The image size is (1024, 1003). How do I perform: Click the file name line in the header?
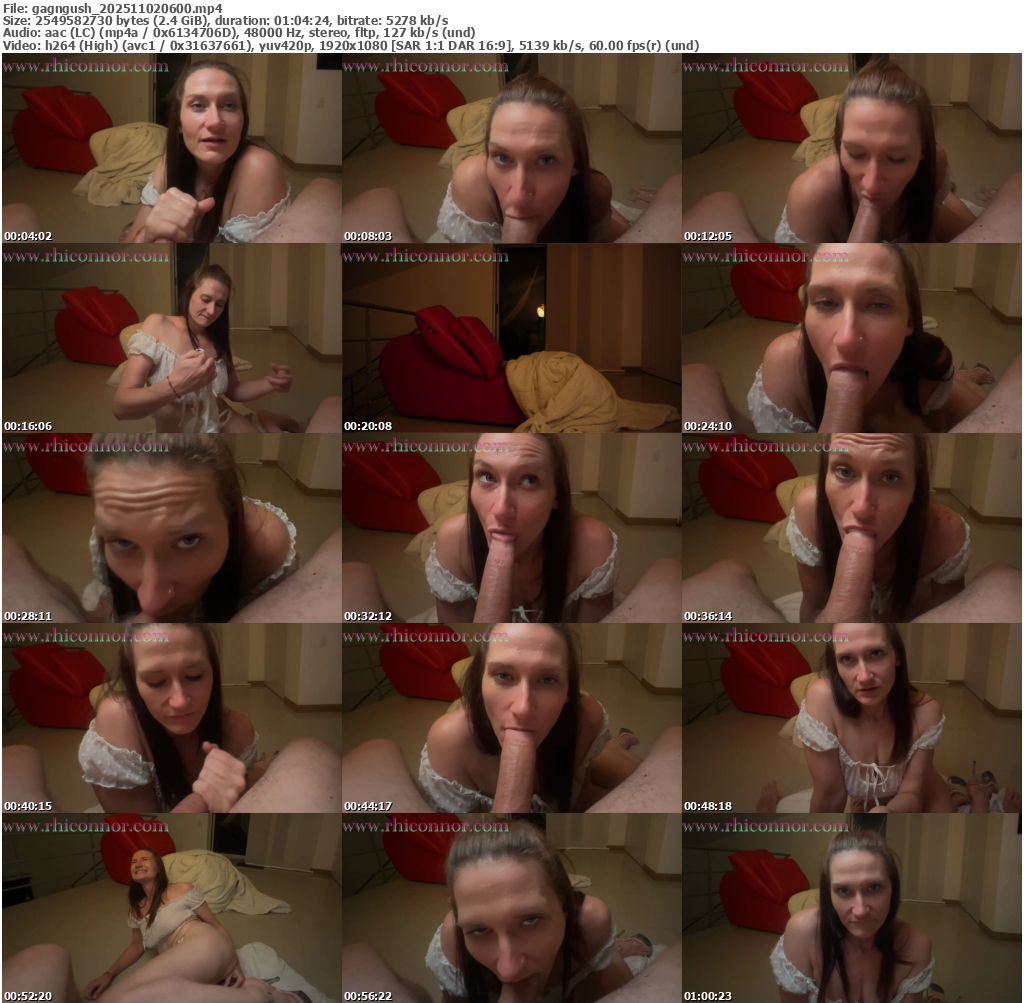[x=112, y=8]
